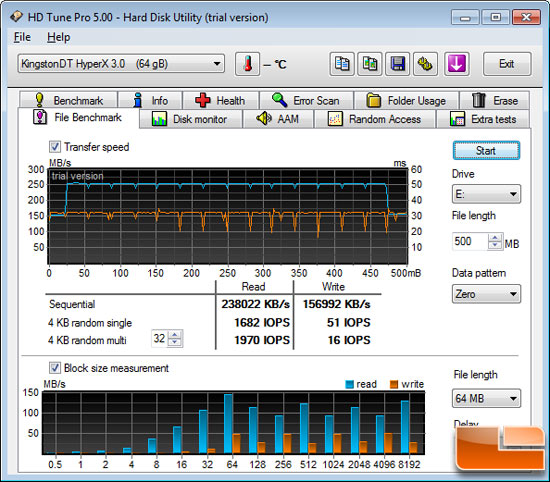
Task: Click the 64 block size read bar
Action: (x=228, y=423)
